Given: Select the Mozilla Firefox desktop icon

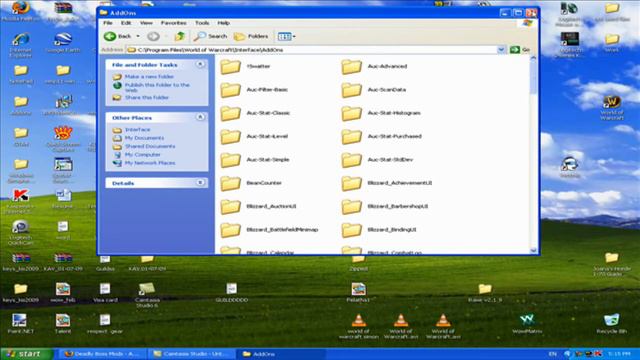Looking at the screenshot, I should tap(20, 11).
